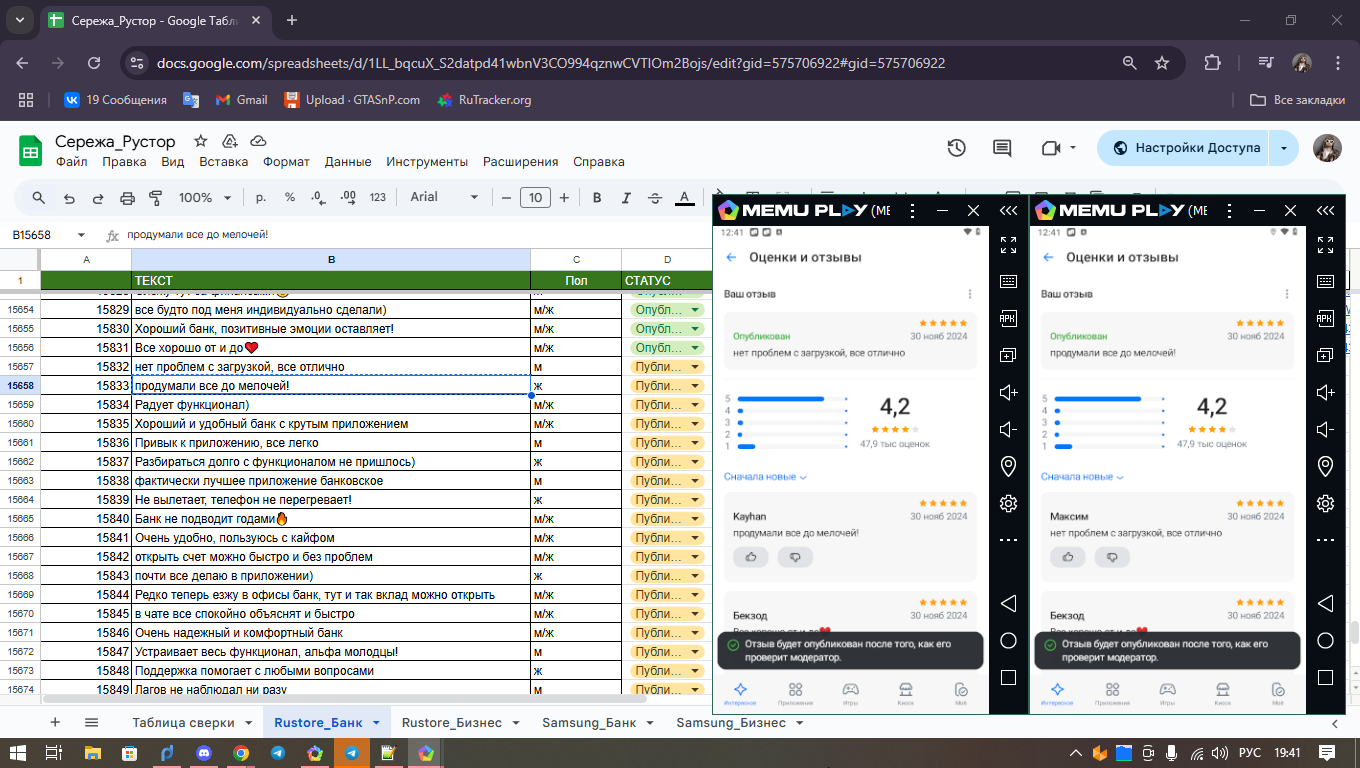
Task: Click the Sheets home logo
Action: tap(30, 150)
